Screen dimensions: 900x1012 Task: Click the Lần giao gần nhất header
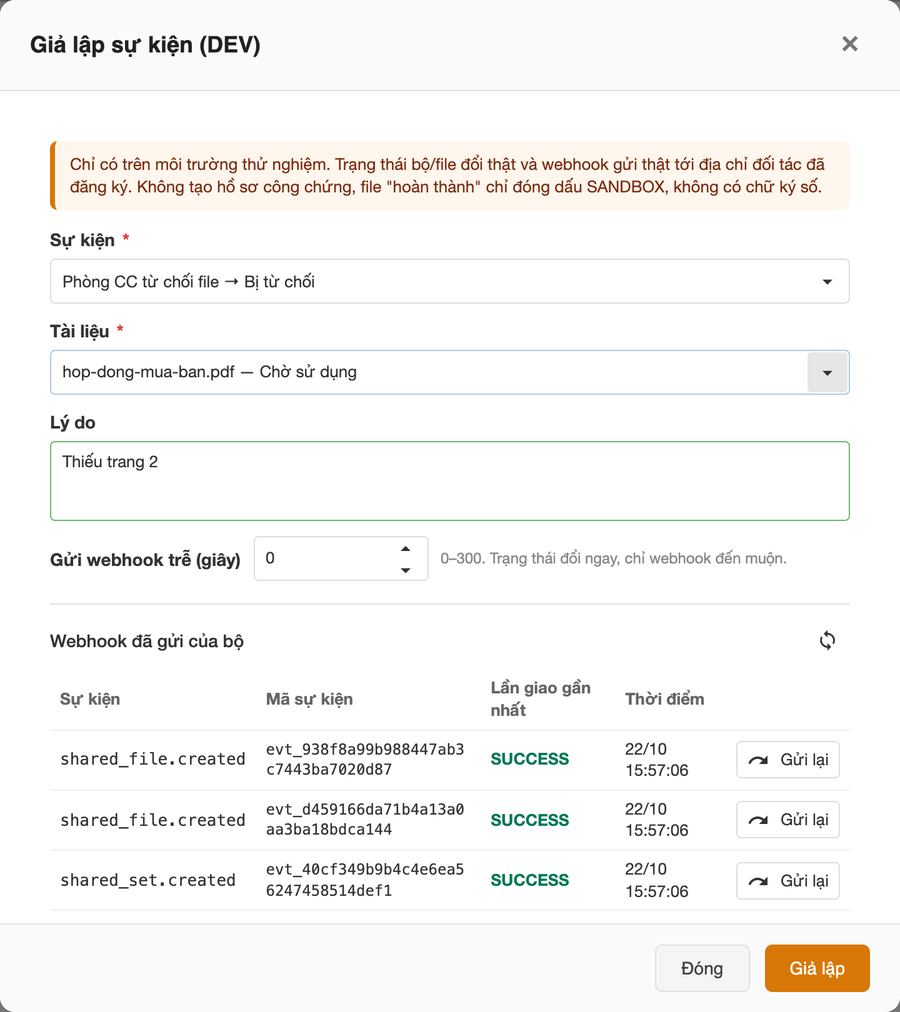click(540, 699)
